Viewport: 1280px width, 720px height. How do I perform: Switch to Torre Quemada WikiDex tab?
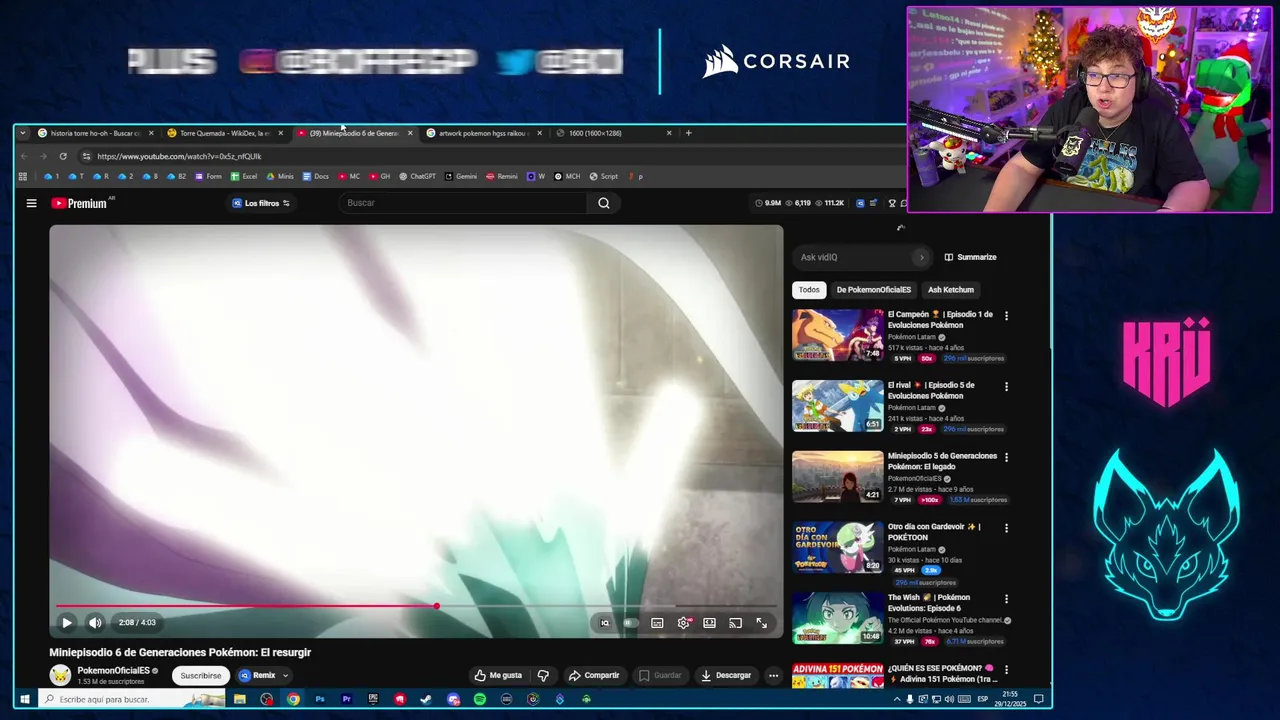(x=225, y=133)
